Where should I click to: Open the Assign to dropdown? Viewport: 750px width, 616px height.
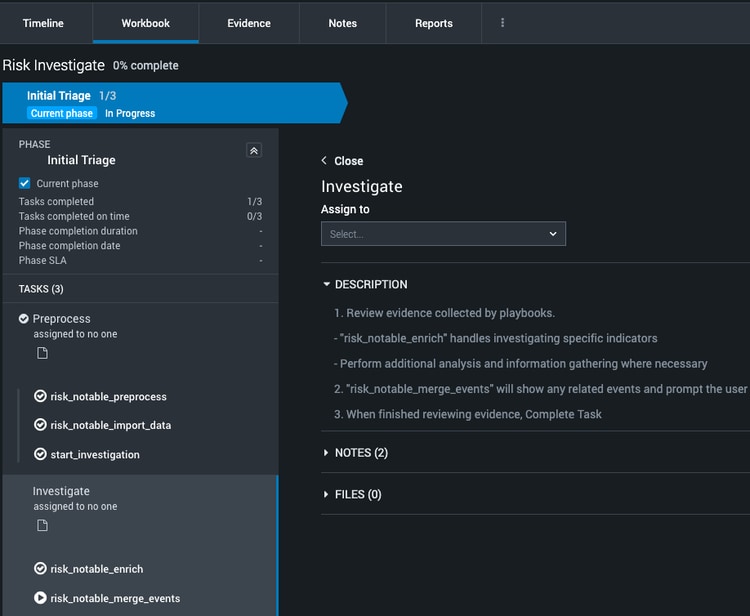[443, 234]
